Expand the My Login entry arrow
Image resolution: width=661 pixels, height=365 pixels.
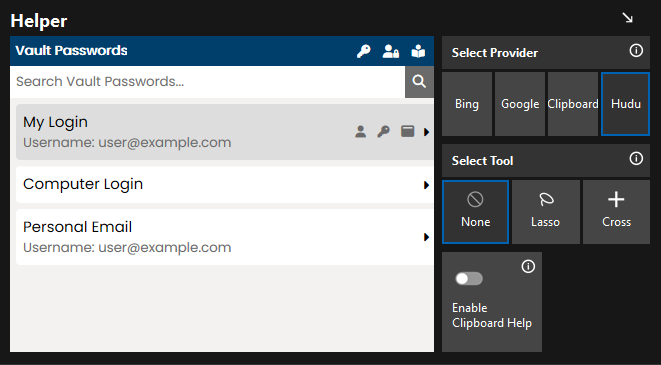[x=426, y=132]
